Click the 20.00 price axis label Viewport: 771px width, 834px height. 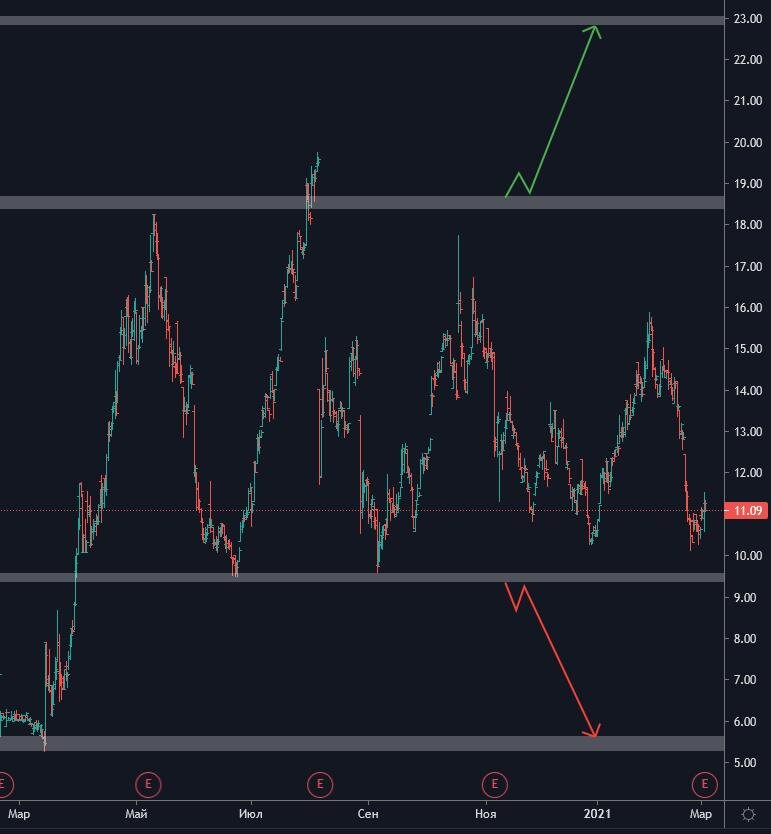click(748, 142)
